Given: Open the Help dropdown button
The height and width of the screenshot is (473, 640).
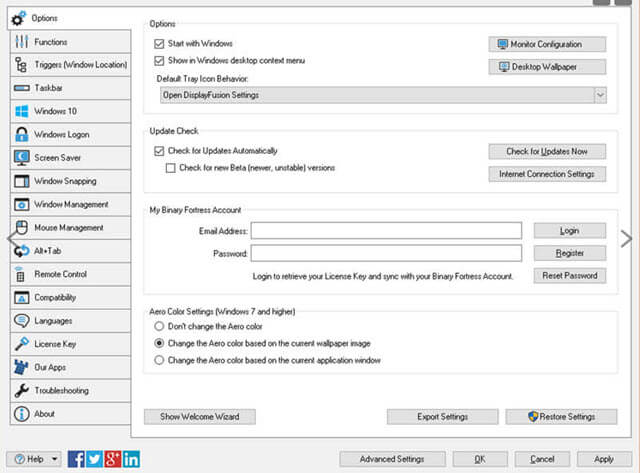Looking at the screenshot, I should tap(34, 459).
